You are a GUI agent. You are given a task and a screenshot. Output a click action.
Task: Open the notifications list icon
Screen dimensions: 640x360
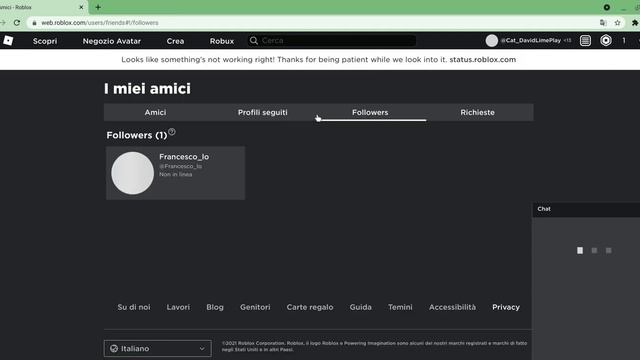point(585,40)
